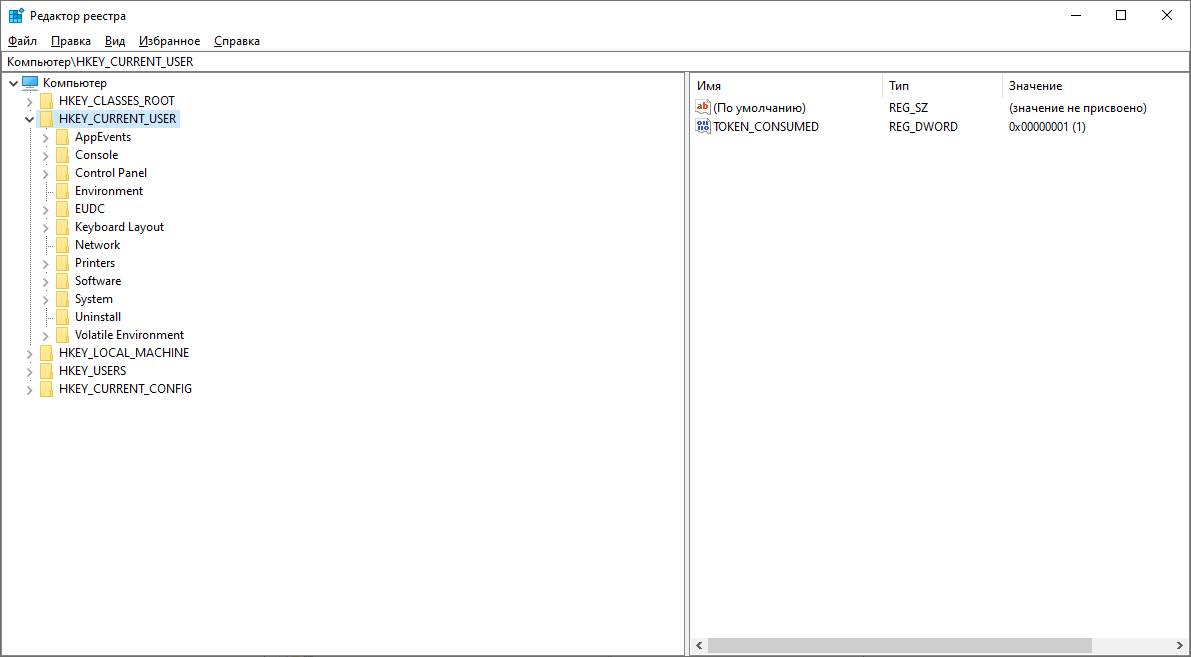Screen dimensions: 1191x657
Task: Click the Computer icon at tree root
Action: [30, 82]
